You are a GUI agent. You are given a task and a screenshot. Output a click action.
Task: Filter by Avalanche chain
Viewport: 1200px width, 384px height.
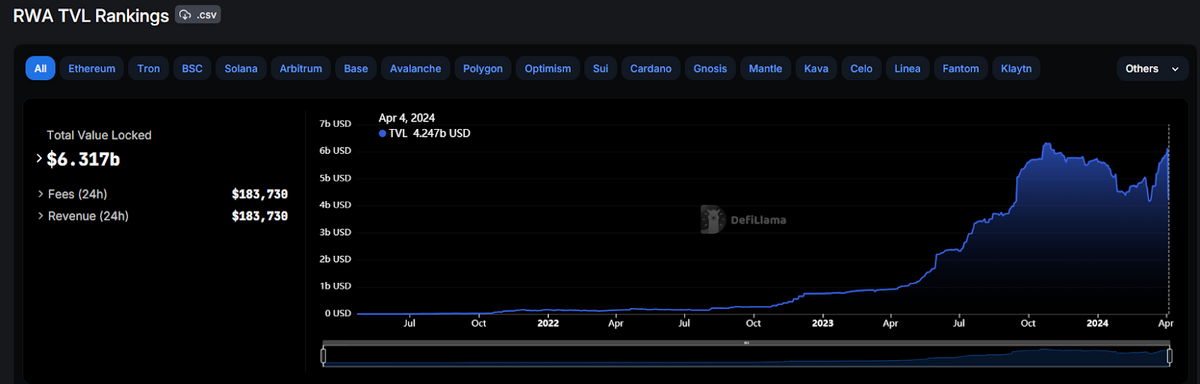tap(415, 69)
